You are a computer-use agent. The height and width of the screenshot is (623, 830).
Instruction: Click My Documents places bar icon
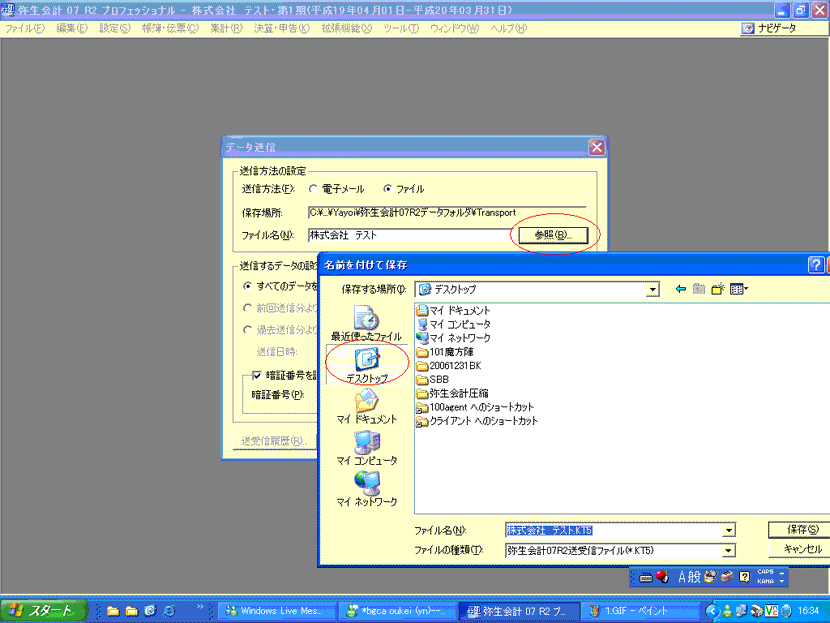tap(366, 405)
